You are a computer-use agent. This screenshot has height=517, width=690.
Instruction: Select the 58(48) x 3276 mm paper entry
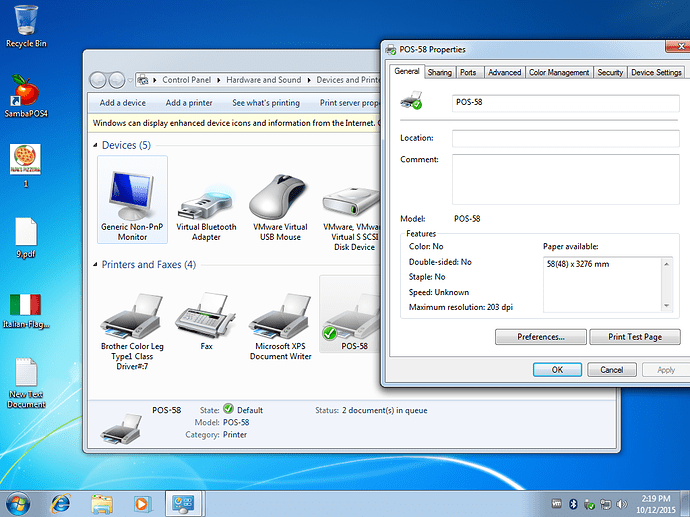tap(578, 264)
